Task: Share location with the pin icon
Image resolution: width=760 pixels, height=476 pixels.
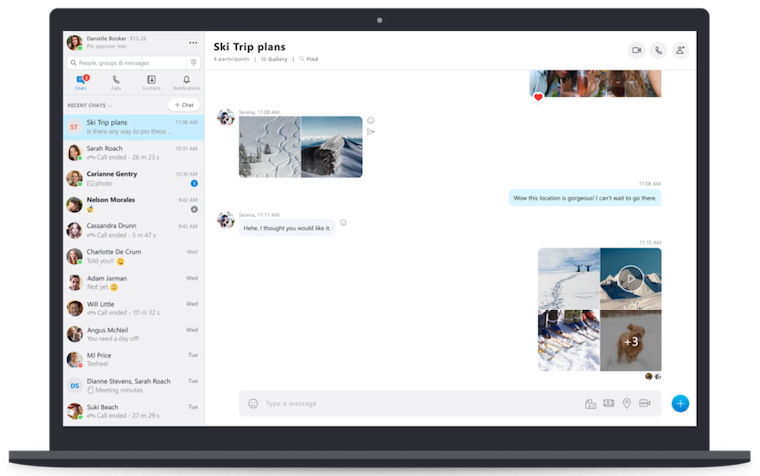Action: pos(627,403)
